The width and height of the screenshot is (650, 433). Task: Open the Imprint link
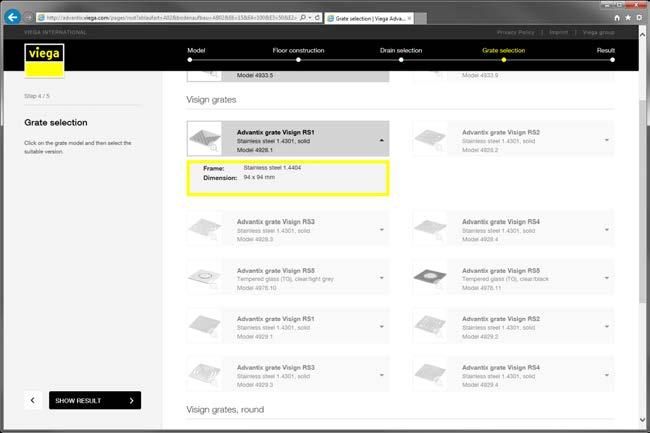pyautogui.click(x=558, y=32)
